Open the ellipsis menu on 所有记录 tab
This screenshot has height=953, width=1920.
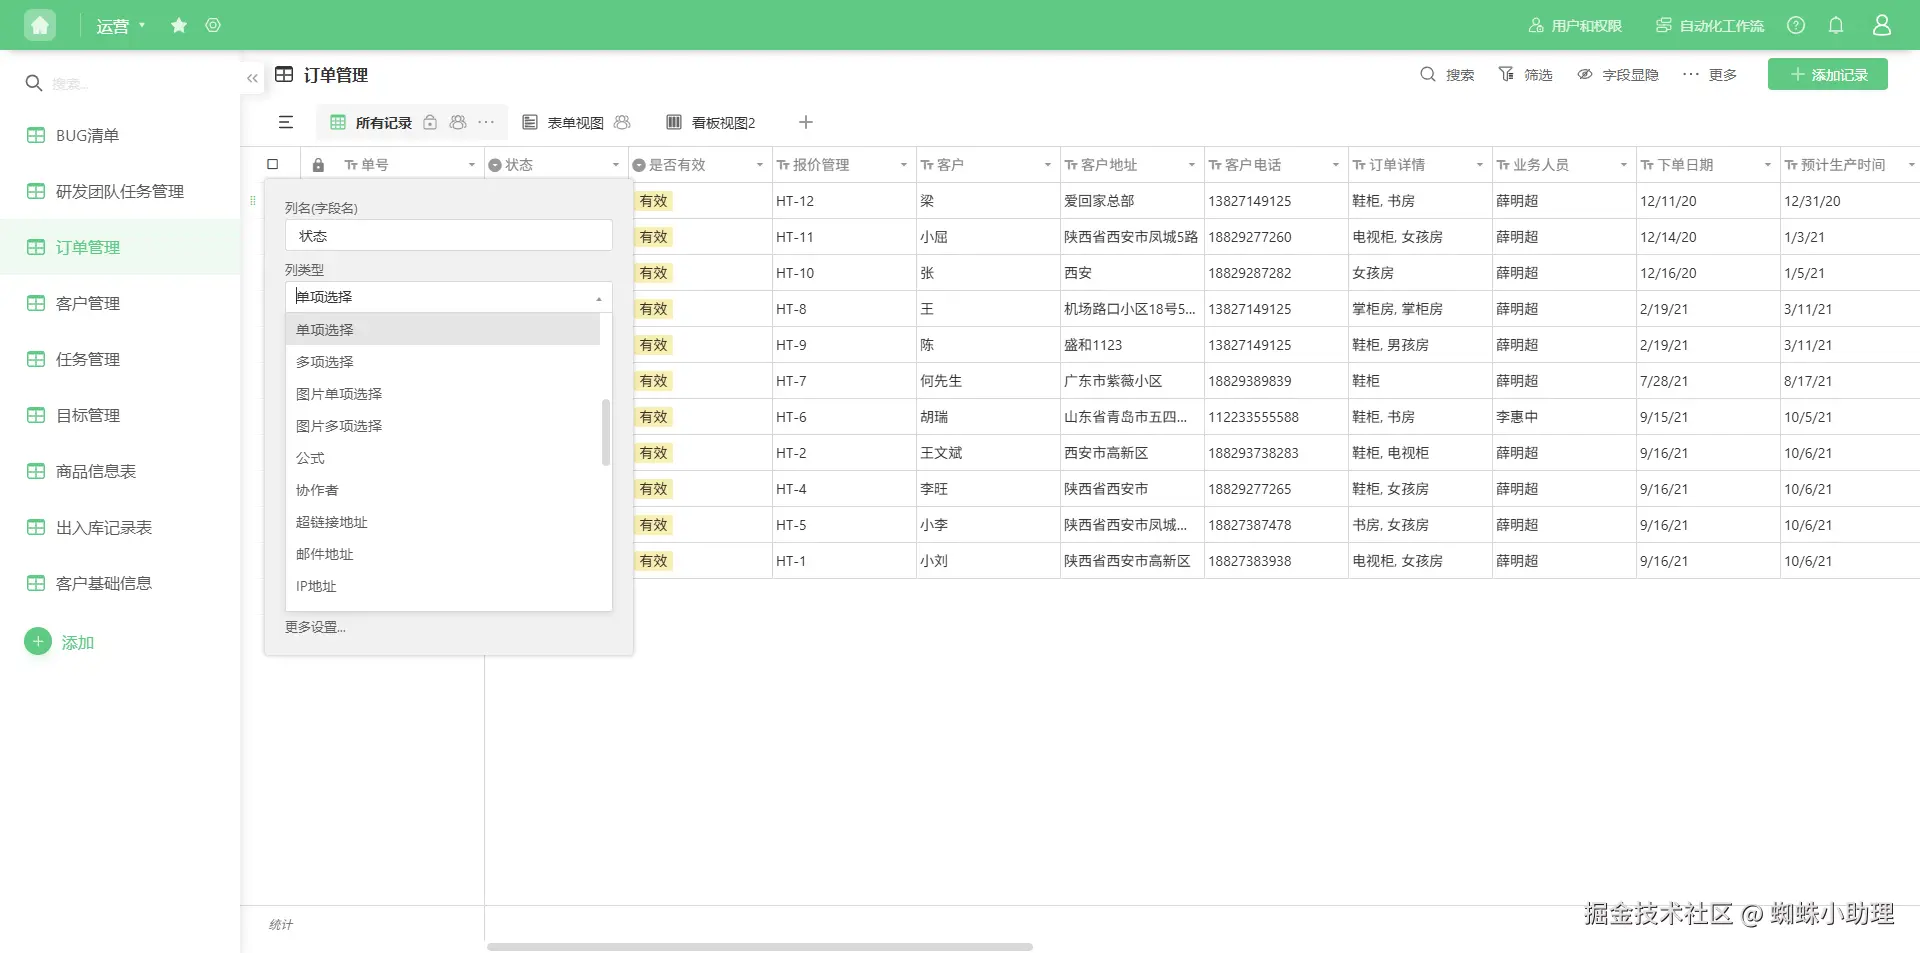tap(486, 122)
